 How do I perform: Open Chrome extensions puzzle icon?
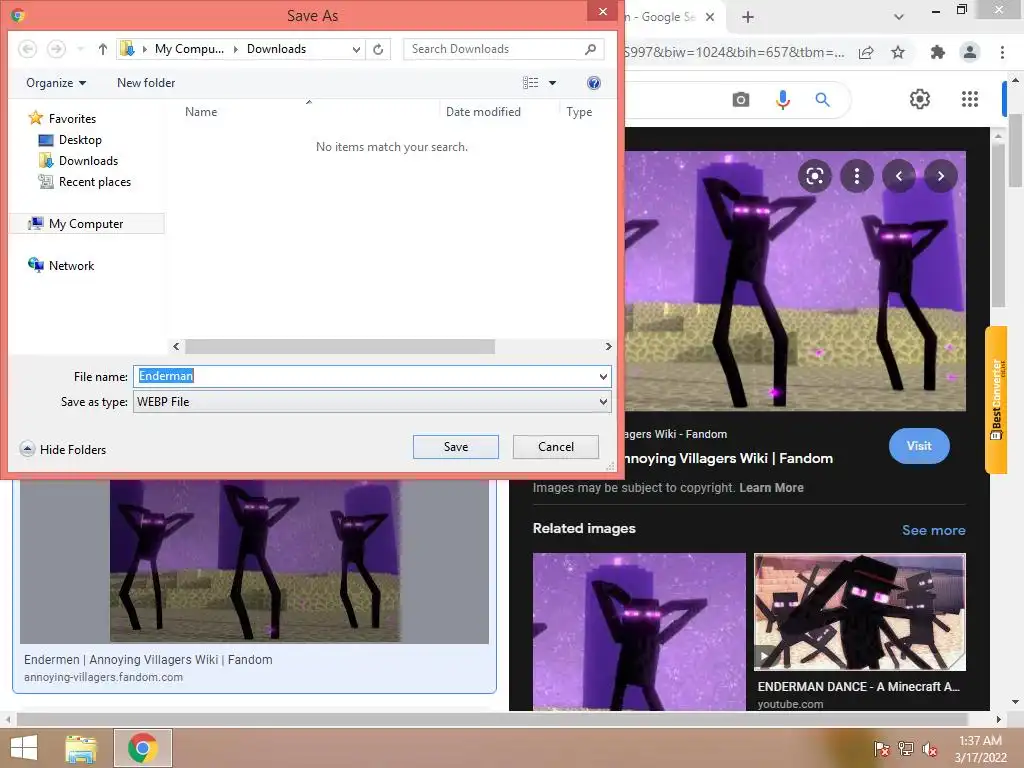pos(938,52)
